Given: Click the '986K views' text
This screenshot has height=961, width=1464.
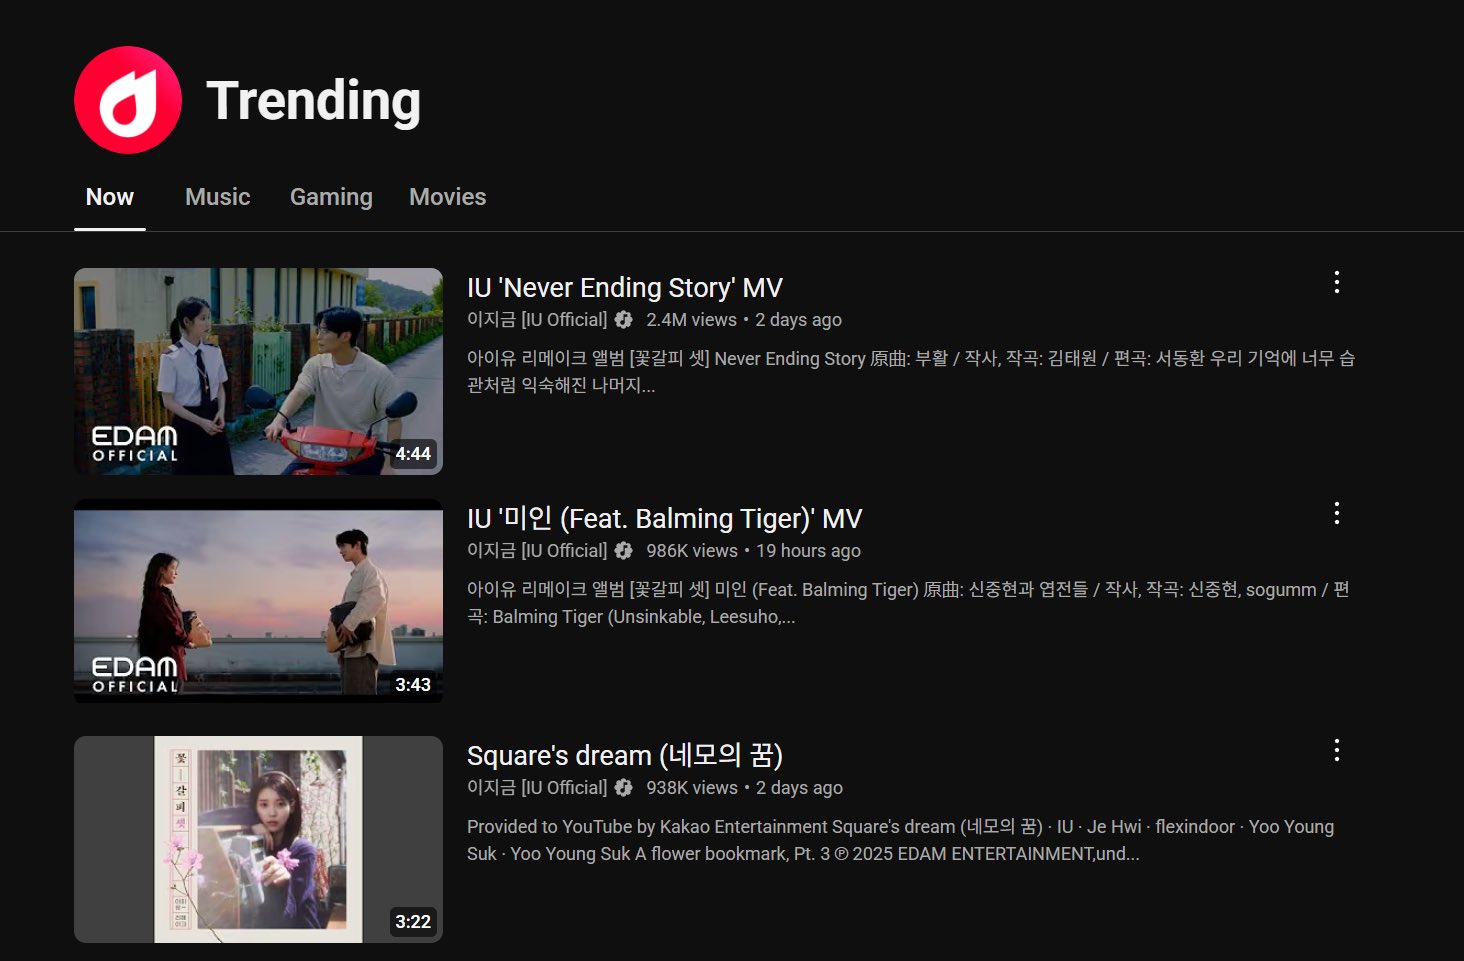Looking at the screenshot, I should (692, 551).
